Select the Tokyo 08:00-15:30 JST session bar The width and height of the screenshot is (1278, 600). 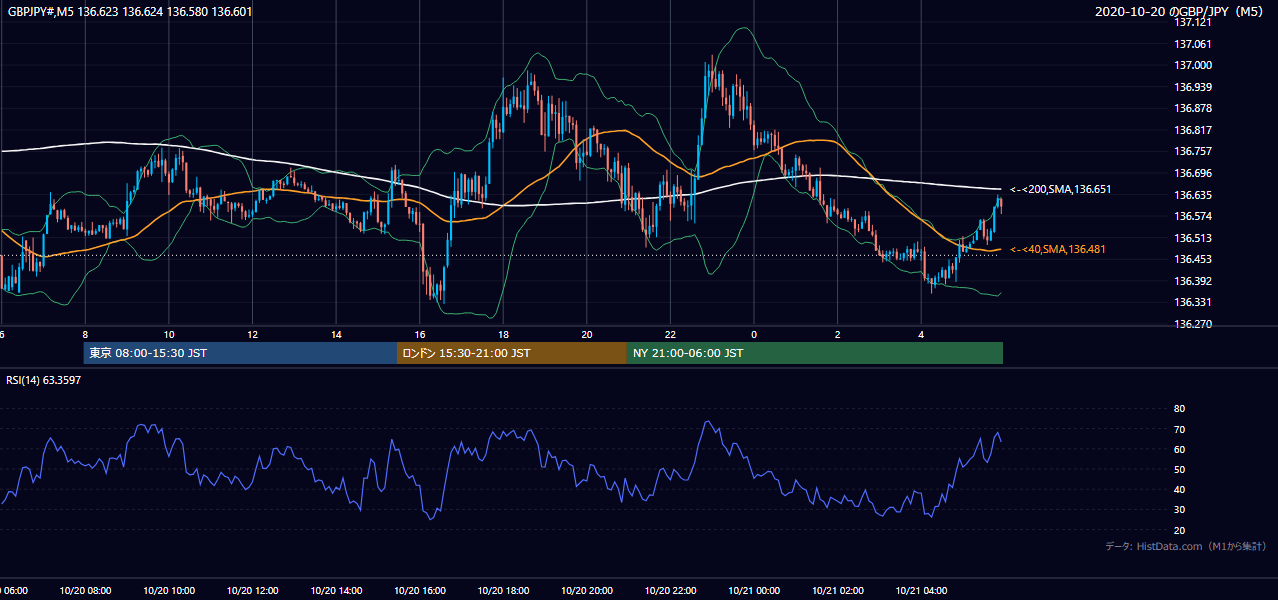click(x=240, y=353)
